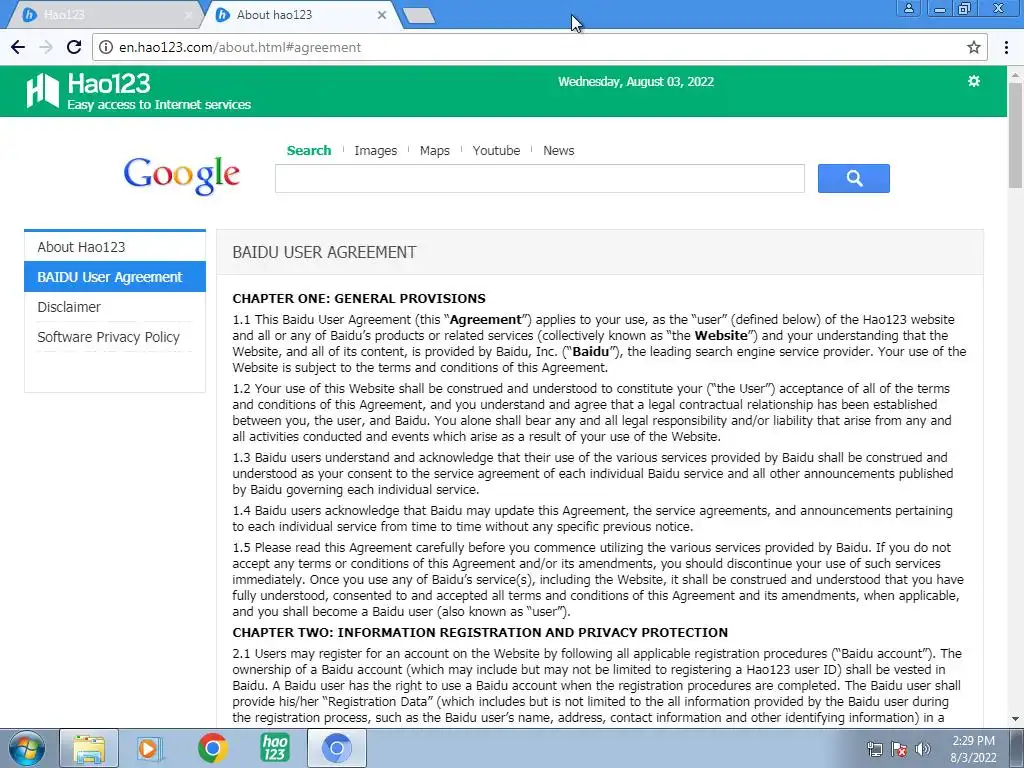
Task: Open BAIDU User Agreement in the sidebar
Action: coord(115,277)
